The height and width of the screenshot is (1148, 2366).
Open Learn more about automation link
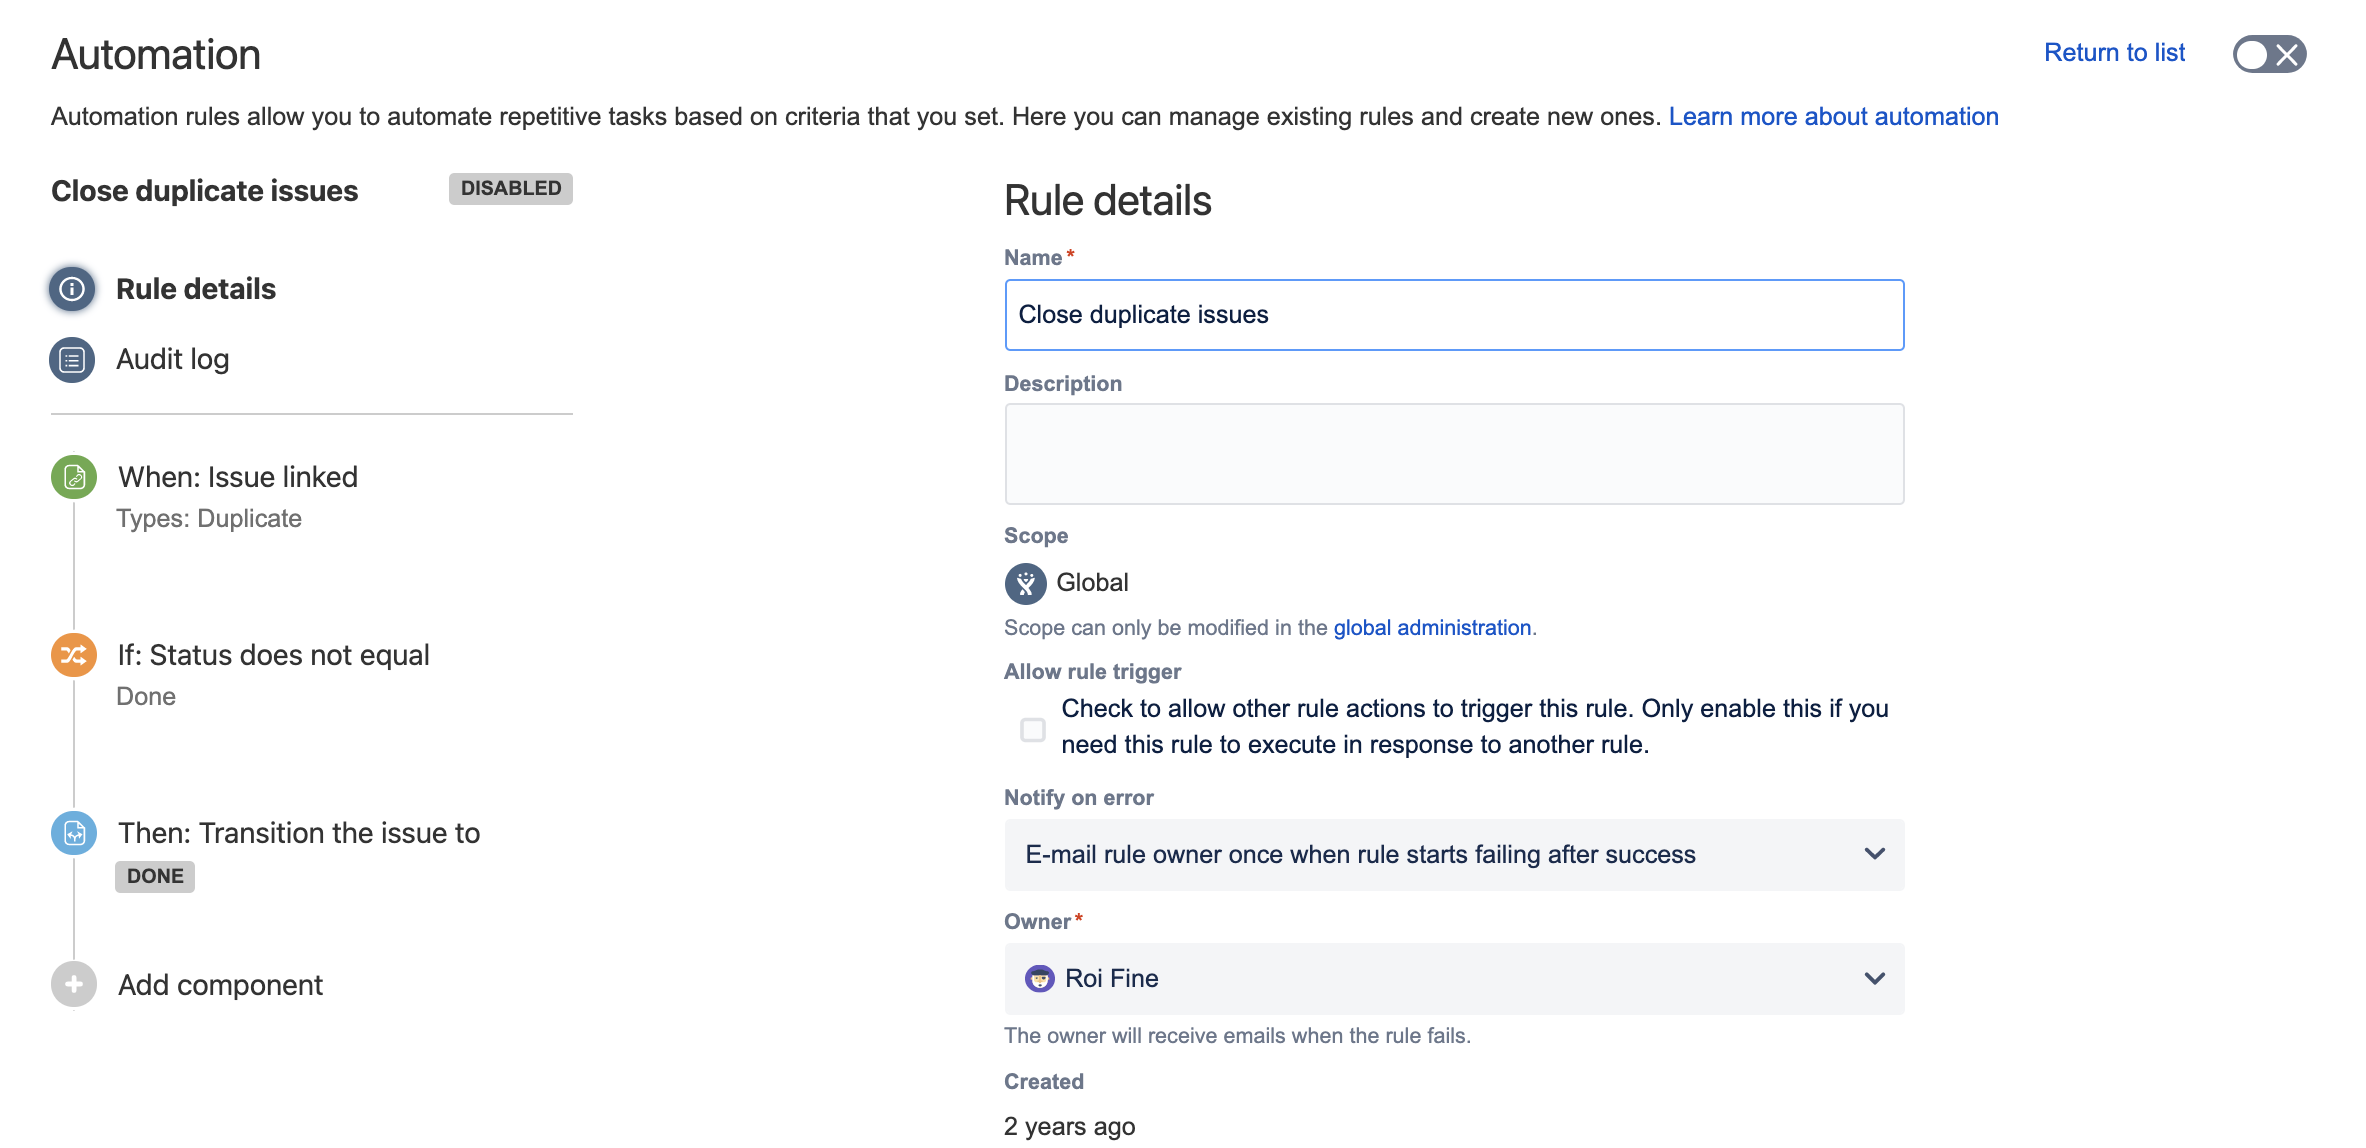point(1833,117)
